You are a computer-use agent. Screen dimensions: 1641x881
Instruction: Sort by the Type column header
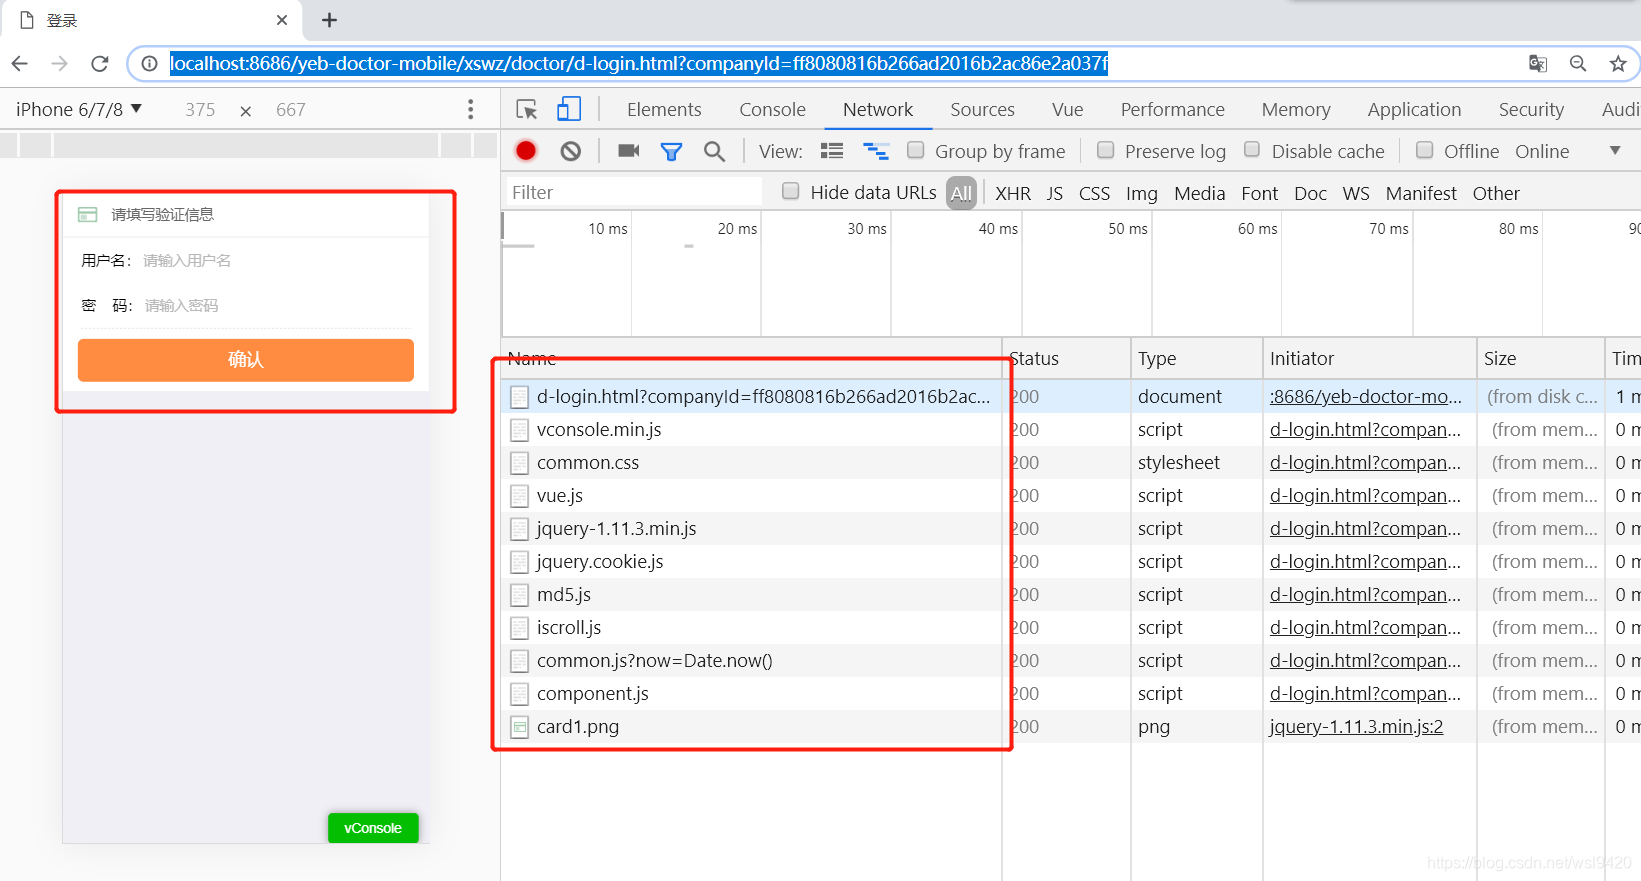point(1196,358)
